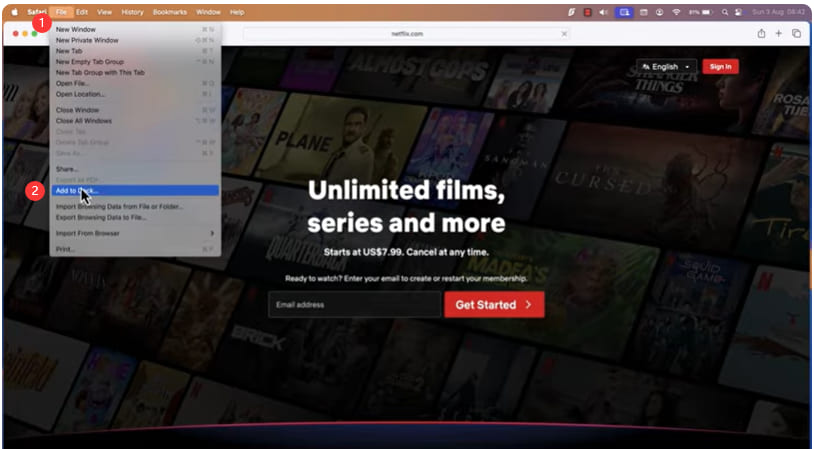The width and height of the screenshot is (814, 449).
Task: Select Export Browsing Data to File
Action: tap(135, 217)
